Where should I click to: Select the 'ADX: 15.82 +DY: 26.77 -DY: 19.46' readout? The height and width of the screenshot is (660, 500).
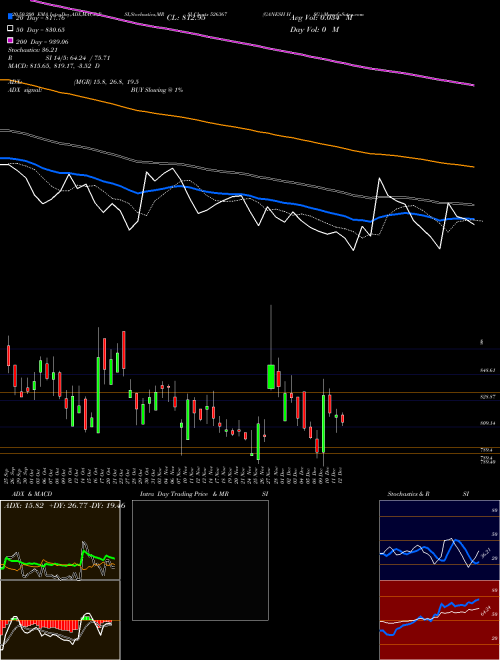coord(64,505)
